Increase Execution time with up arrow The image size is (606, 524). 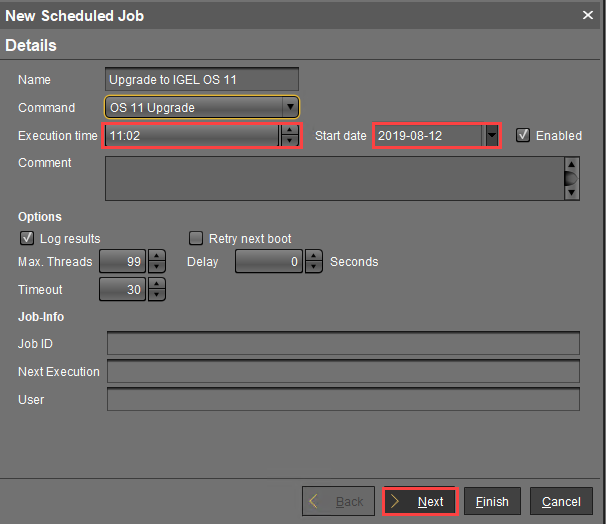tap(290, 129)
